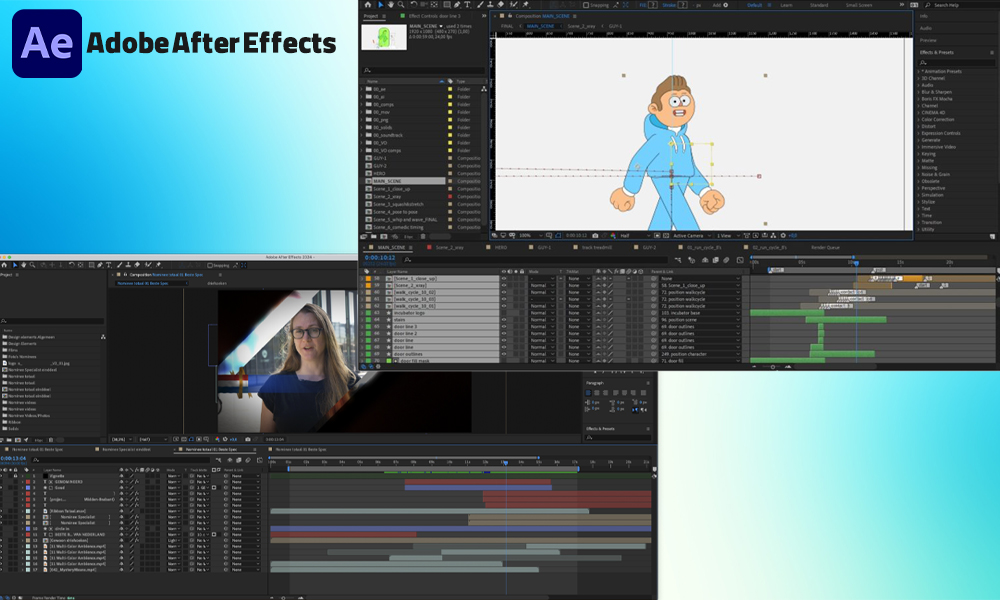Select the Zoom magnifier tool in upper toolbar
This screenshot has height=600, width=1000.
coord(401,4)
